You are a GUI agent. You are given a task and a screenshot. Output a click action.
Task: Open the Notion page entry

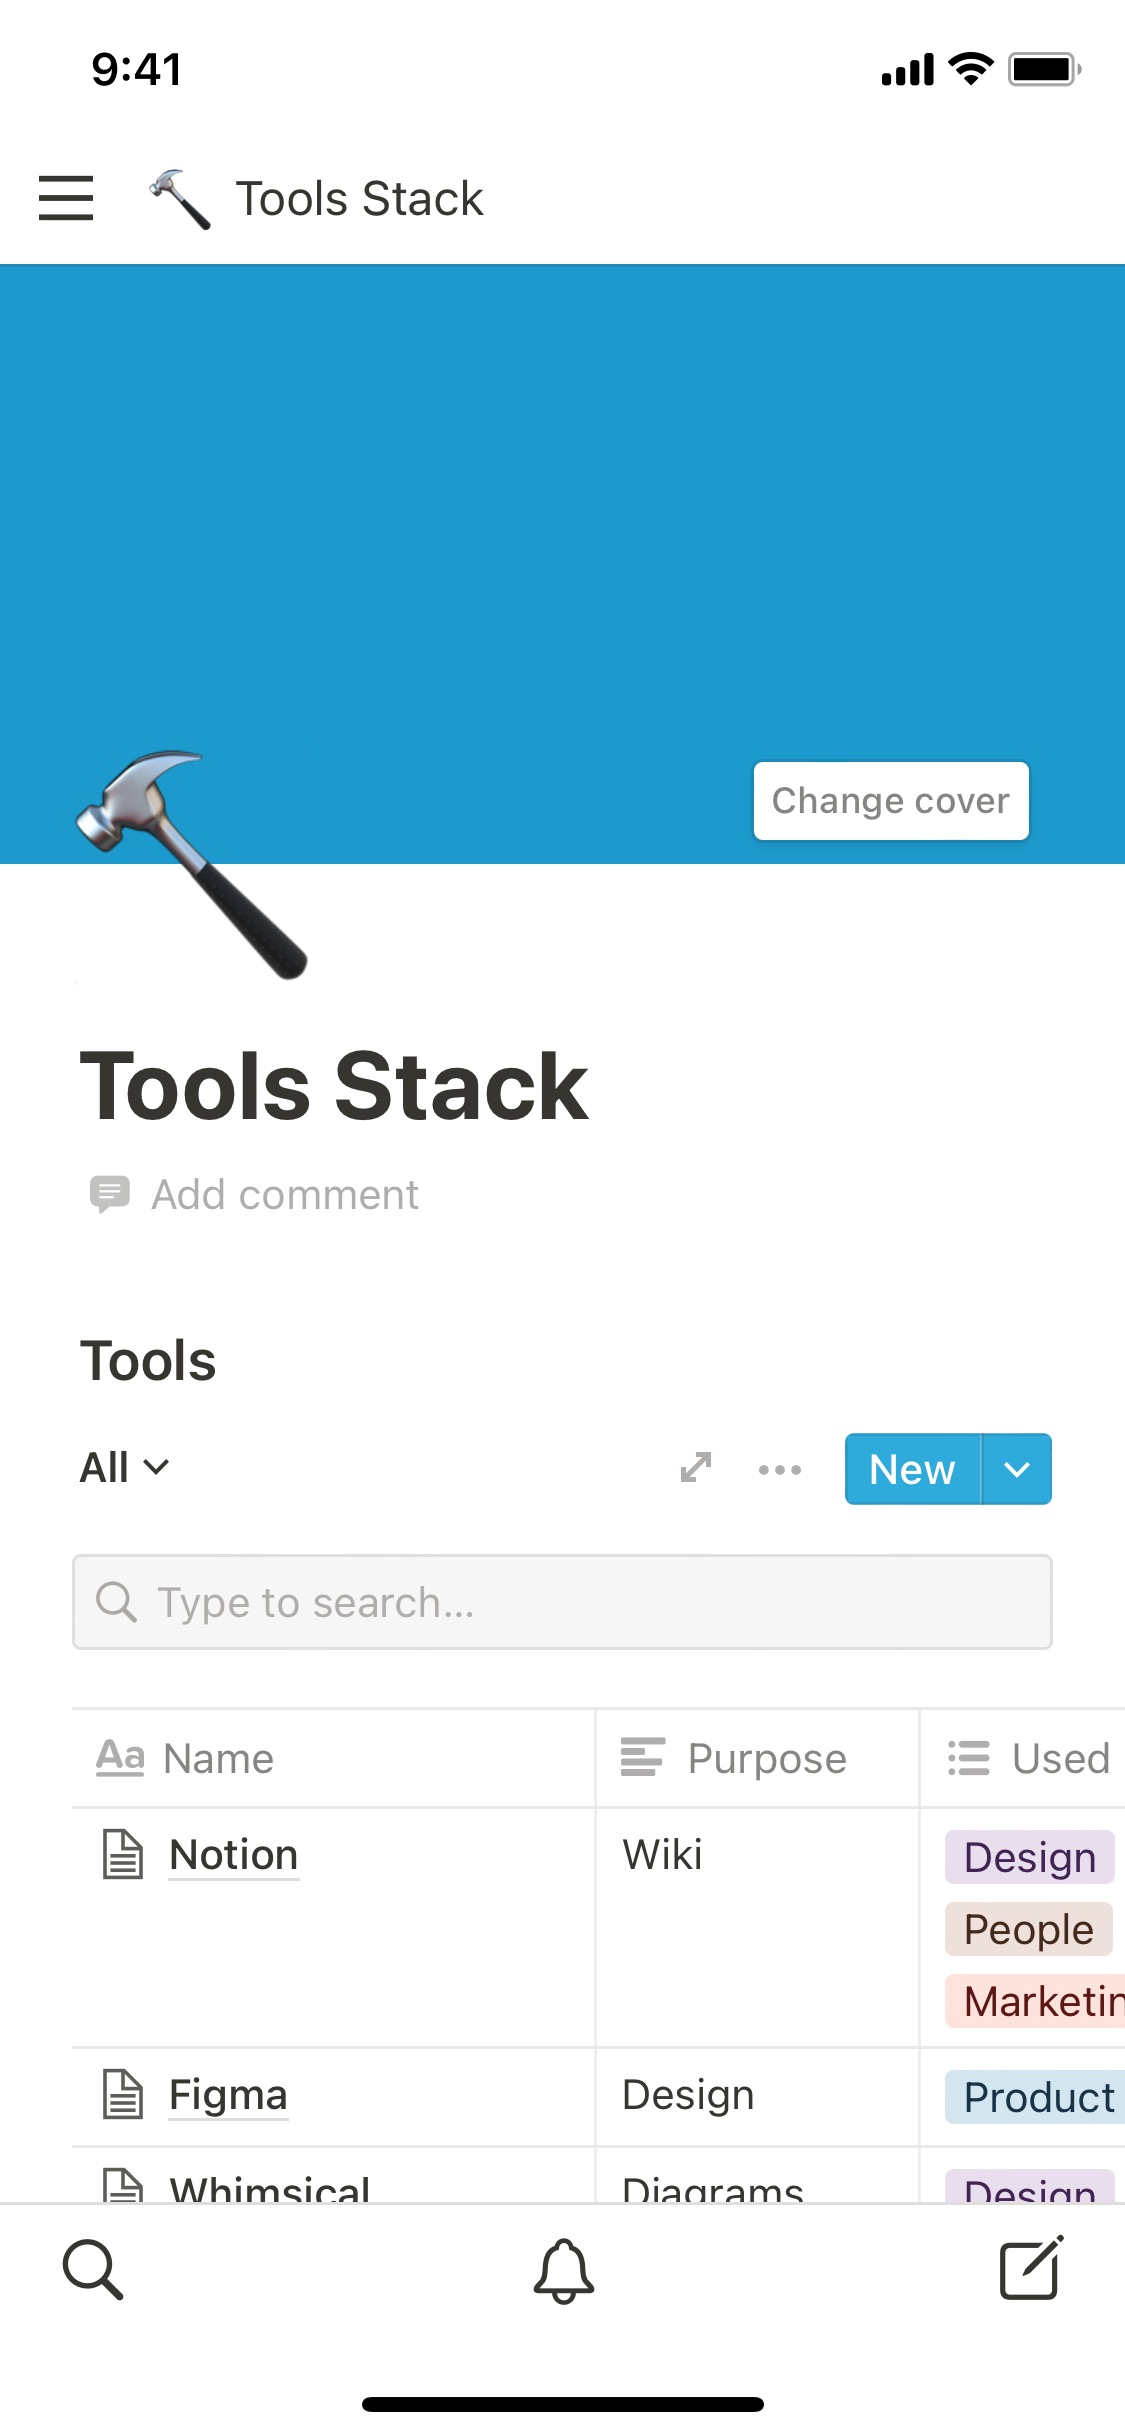[233, 1855]
